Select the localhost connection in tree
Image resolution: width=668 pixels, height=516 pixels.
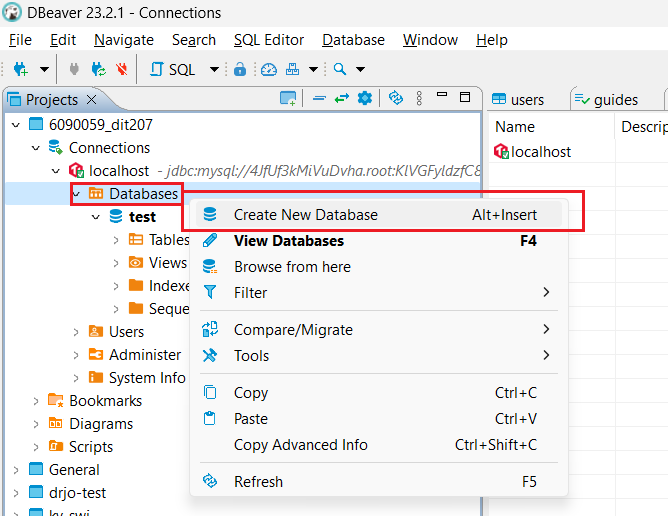(x=119, y=171)
